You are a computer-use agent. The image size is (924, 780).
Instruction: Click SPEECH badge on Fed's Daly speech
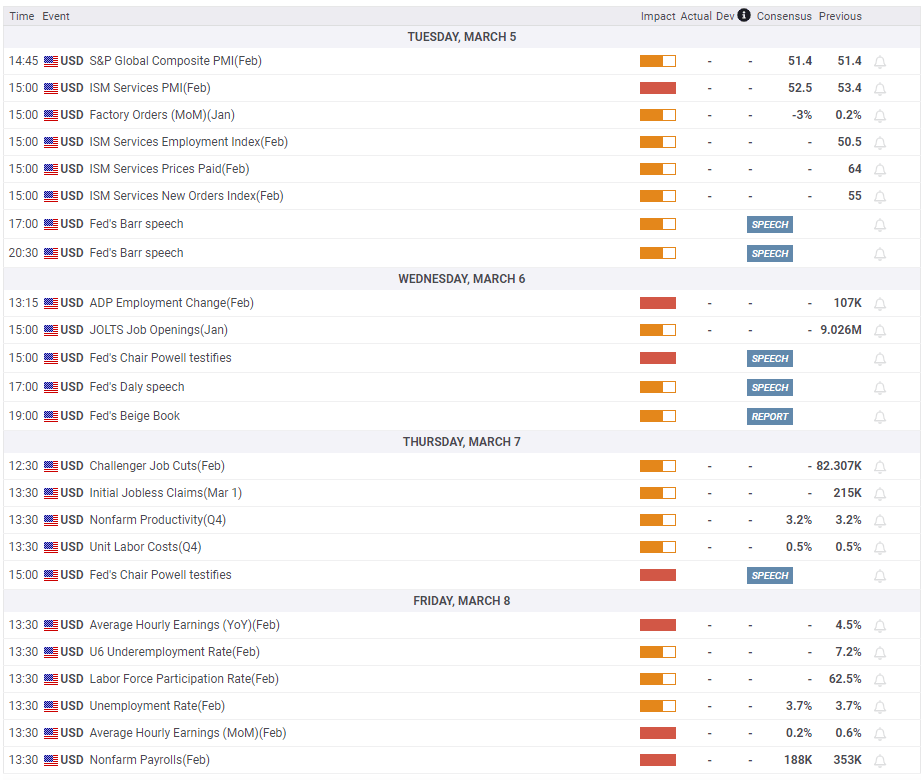coord(770,388)
